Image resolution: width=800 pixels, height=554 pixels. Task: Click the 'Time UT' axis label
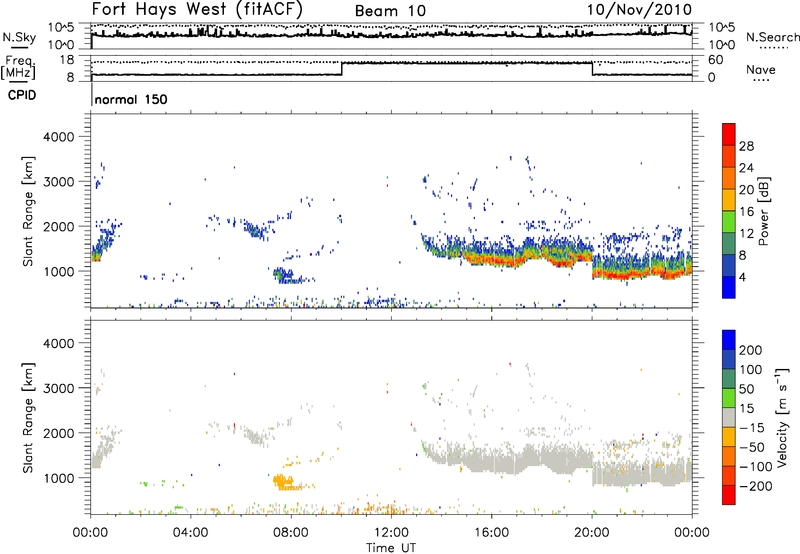tap(391, 548)
